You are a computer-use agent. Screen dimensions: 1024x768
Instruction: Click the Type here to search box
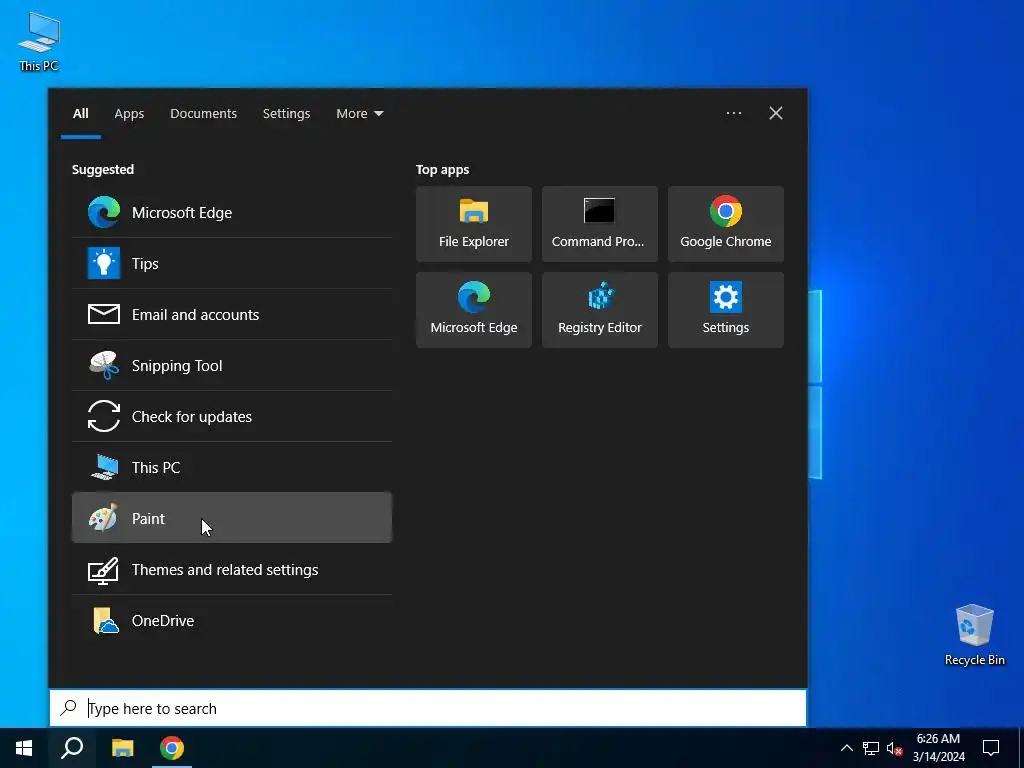click(428, 708)
